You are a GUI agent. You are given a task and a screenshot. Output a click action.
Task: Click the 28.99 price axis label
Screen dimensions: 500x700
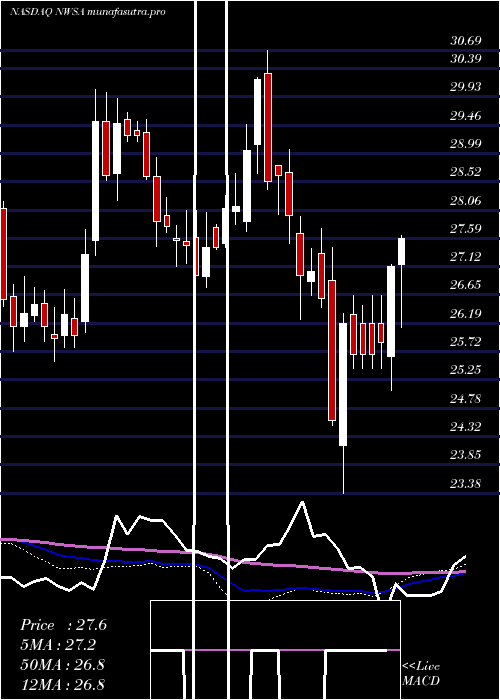coord(466,144)
